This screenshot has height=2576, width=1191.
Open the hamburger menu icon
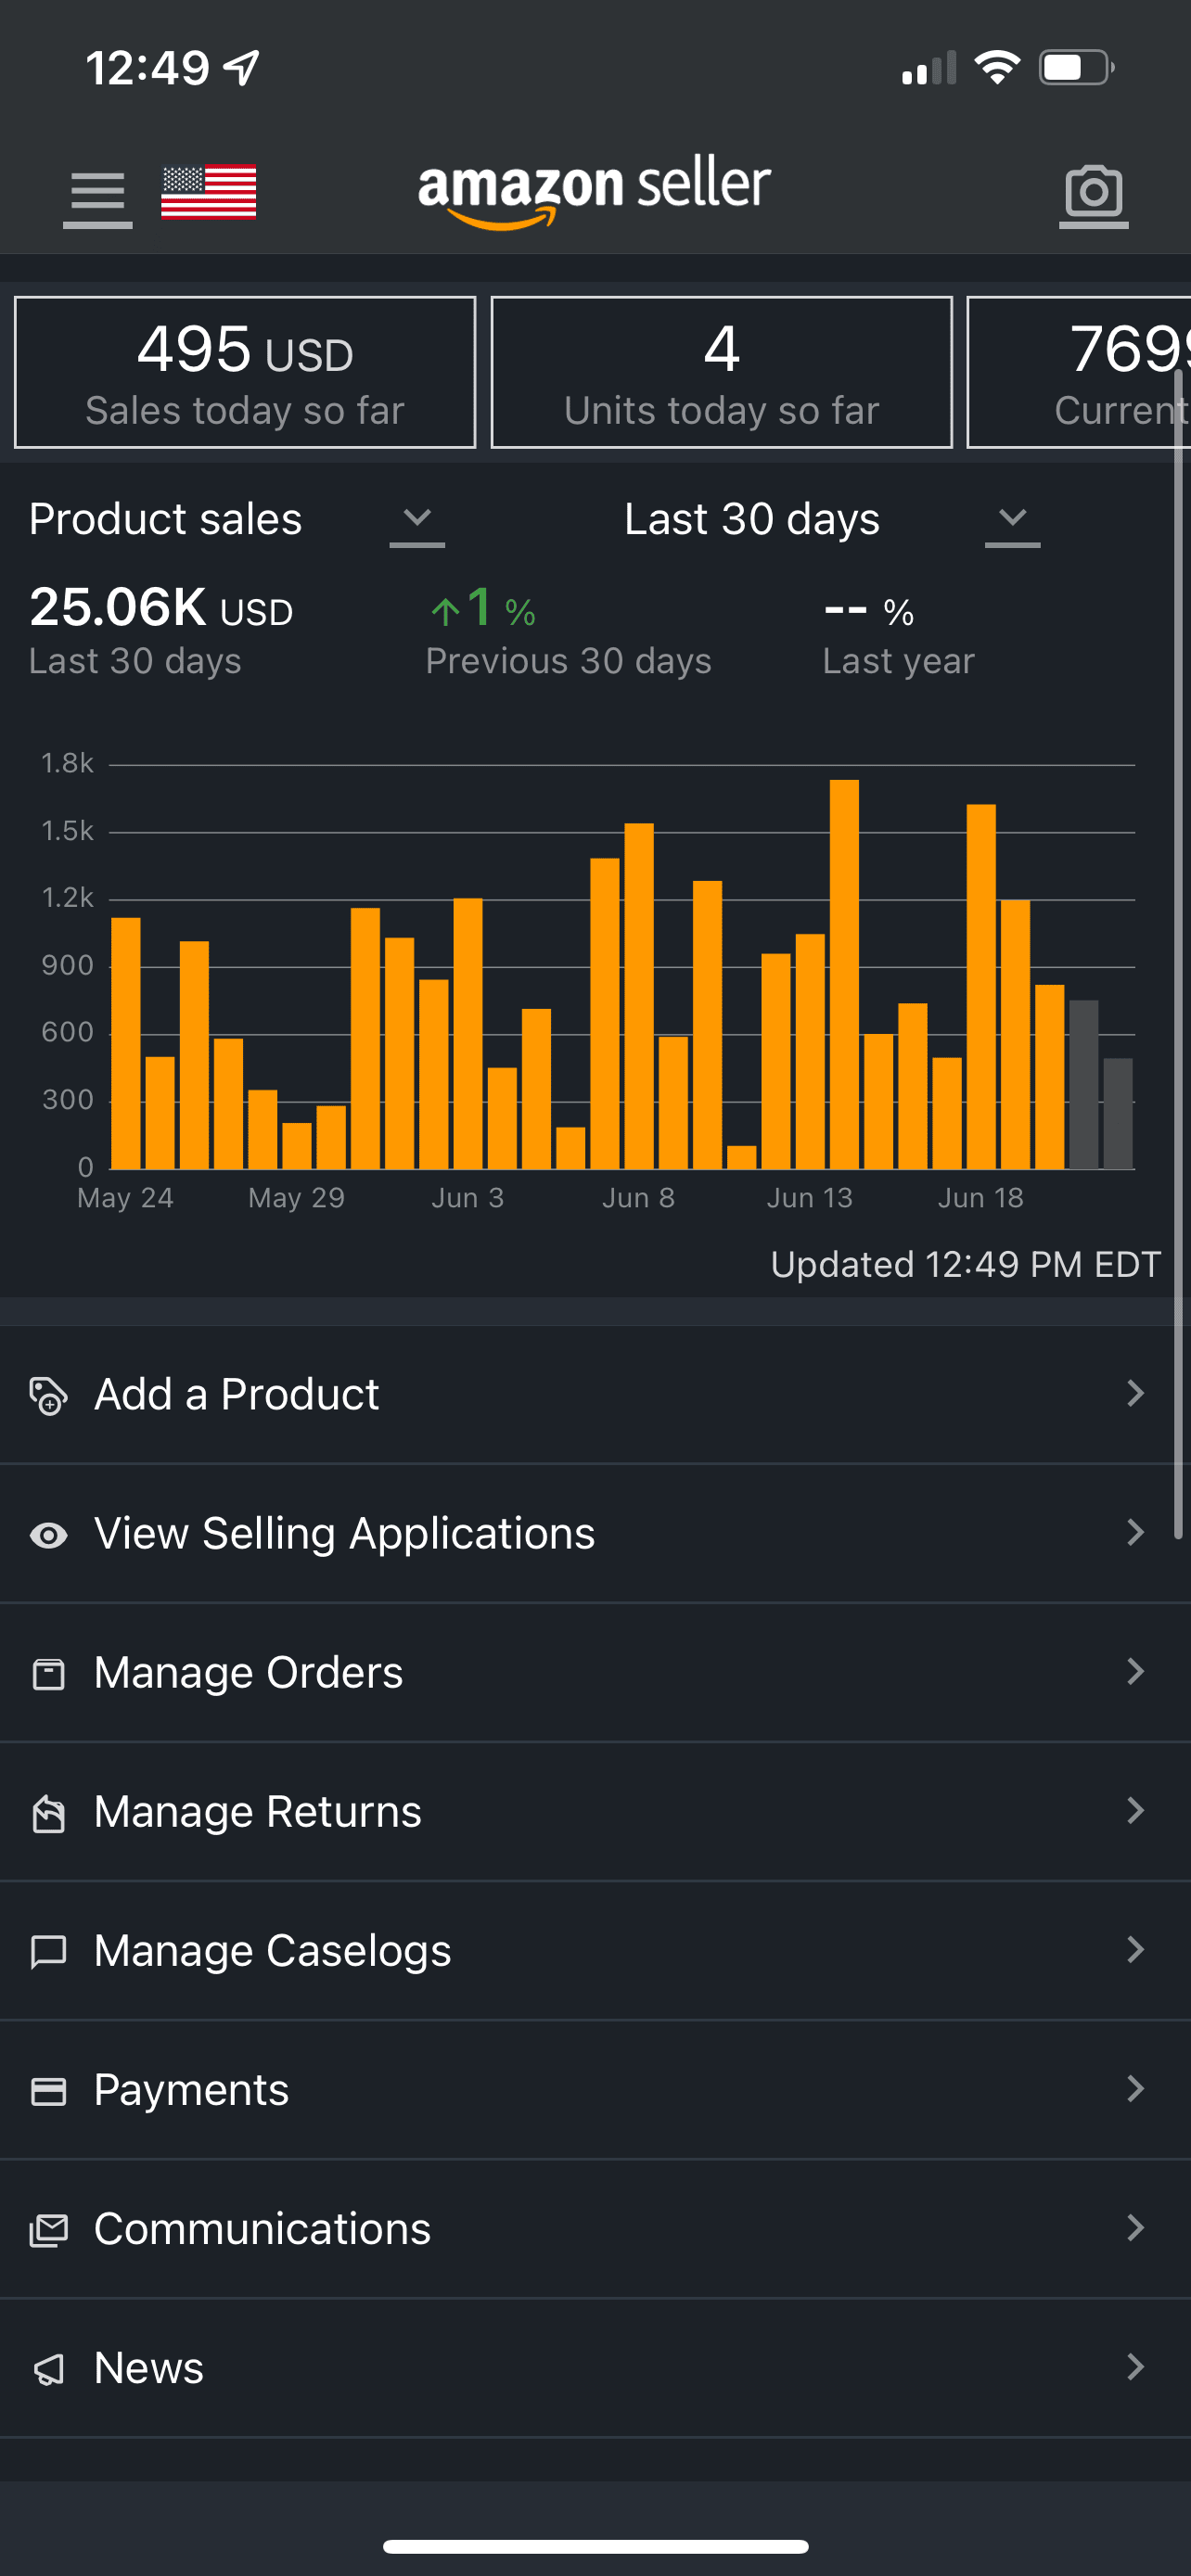point(97,194)
